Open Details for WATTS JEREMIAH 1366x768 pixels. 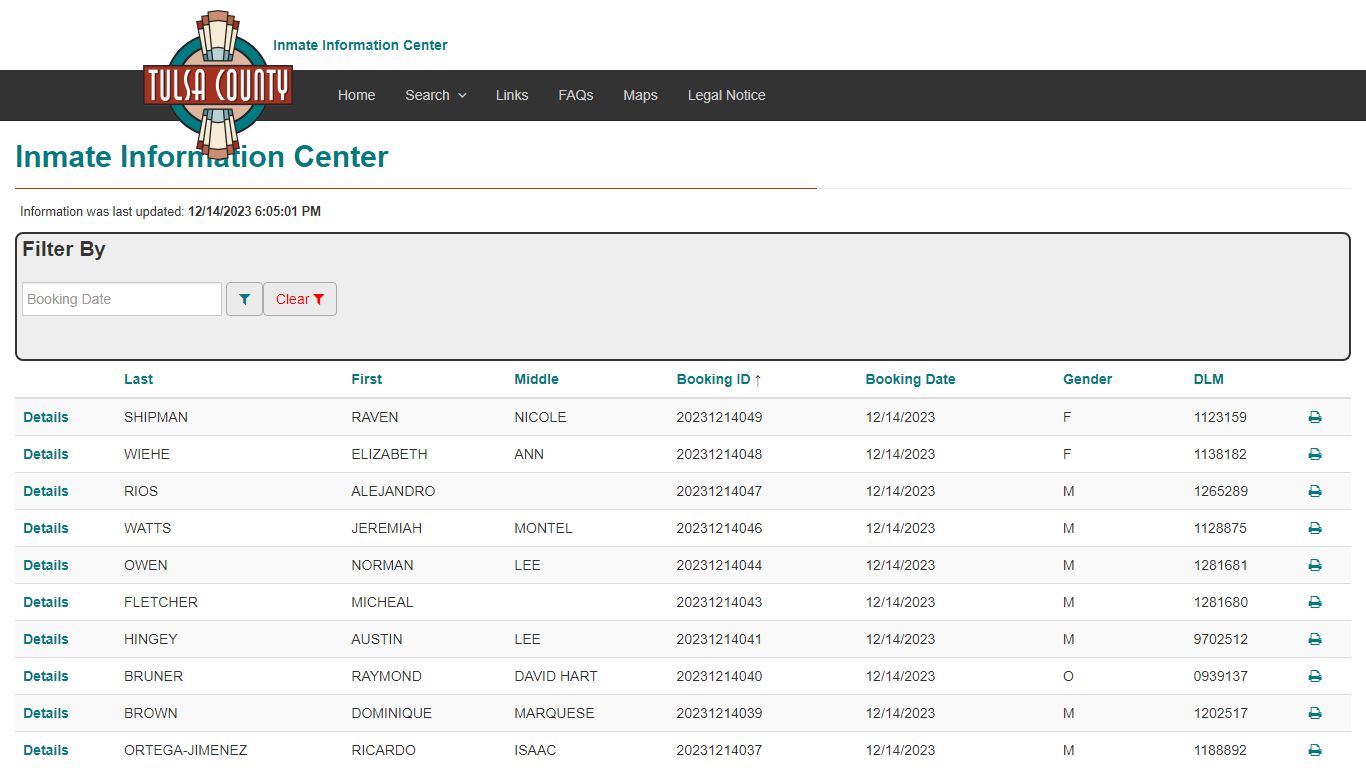(46, 528)
